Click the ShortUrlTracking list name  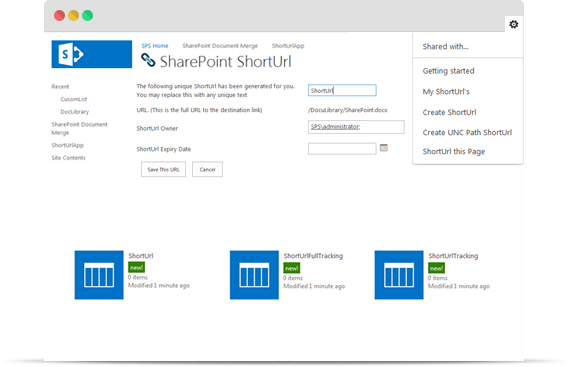(x=453, y=256)
